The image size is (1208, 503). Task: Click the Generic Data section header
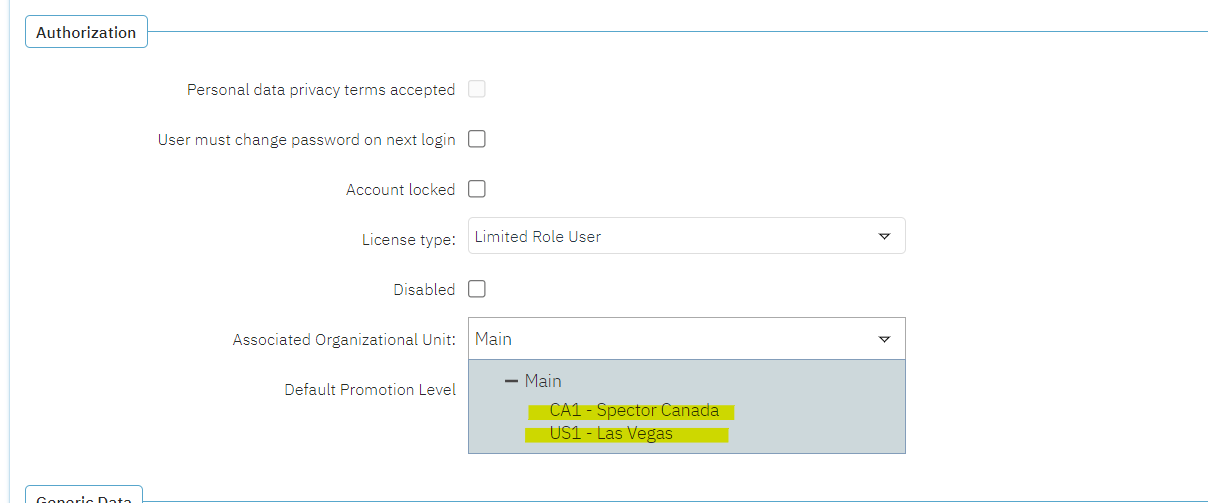(x=86, y=496)
